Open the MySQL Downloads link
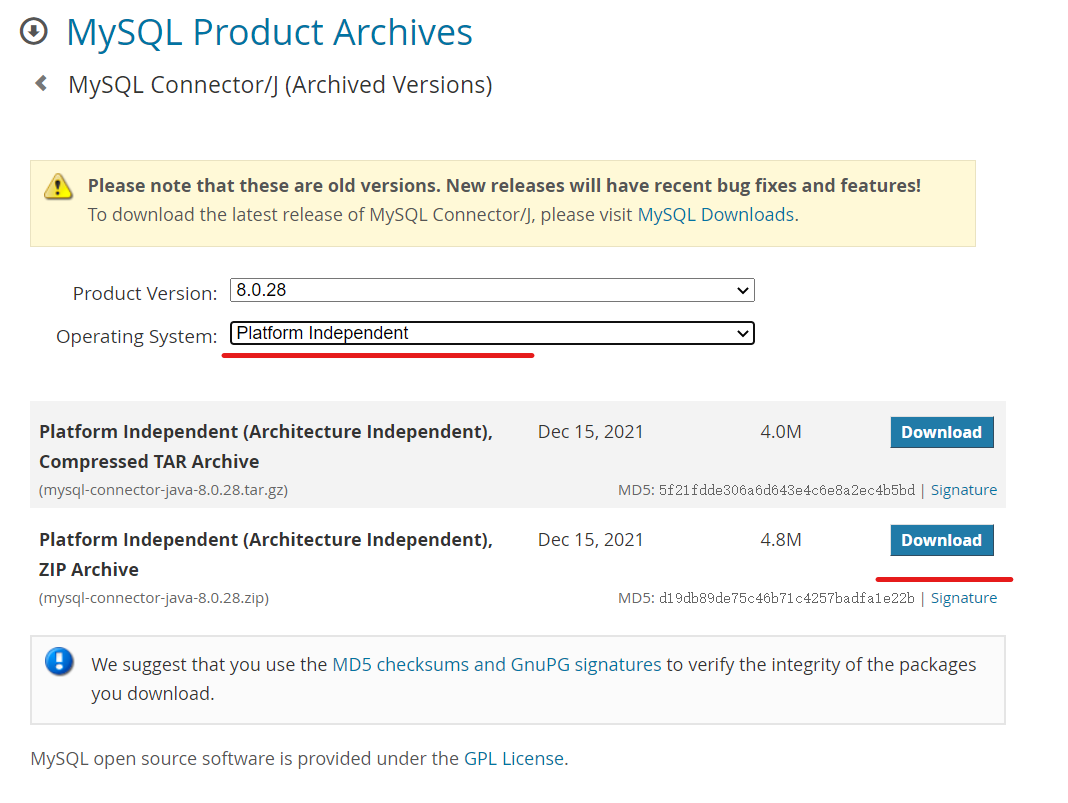Viewport: 1068px width, 803px height. coord(715,214)
